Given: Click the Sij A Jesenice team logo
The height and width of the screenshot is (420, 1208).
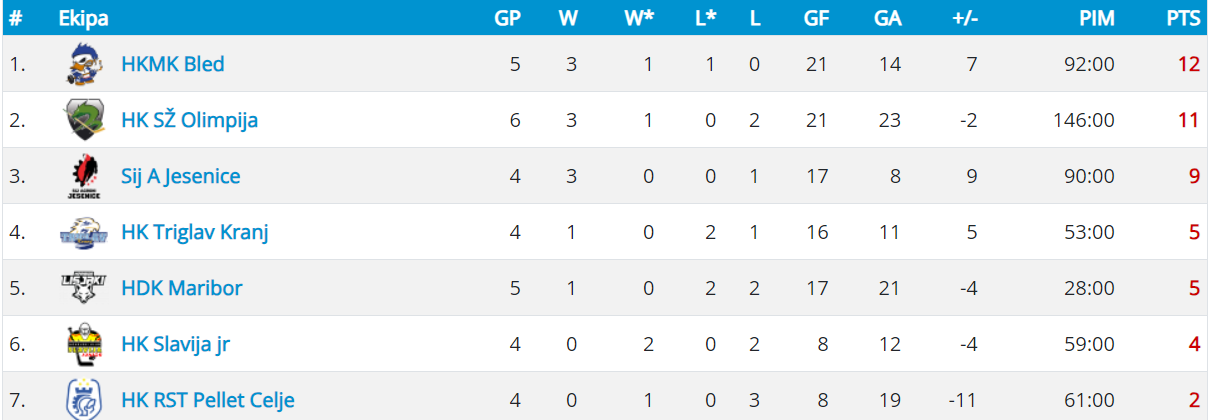Looking at the screenshot, I should pyautogui.click(x=81, y=176).
